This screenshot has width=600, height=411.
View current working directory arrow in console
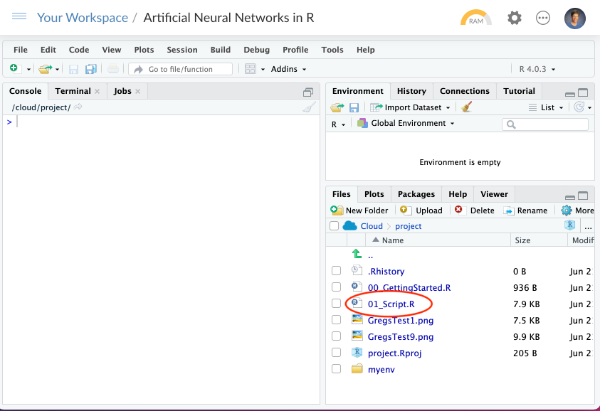[78, 107]
